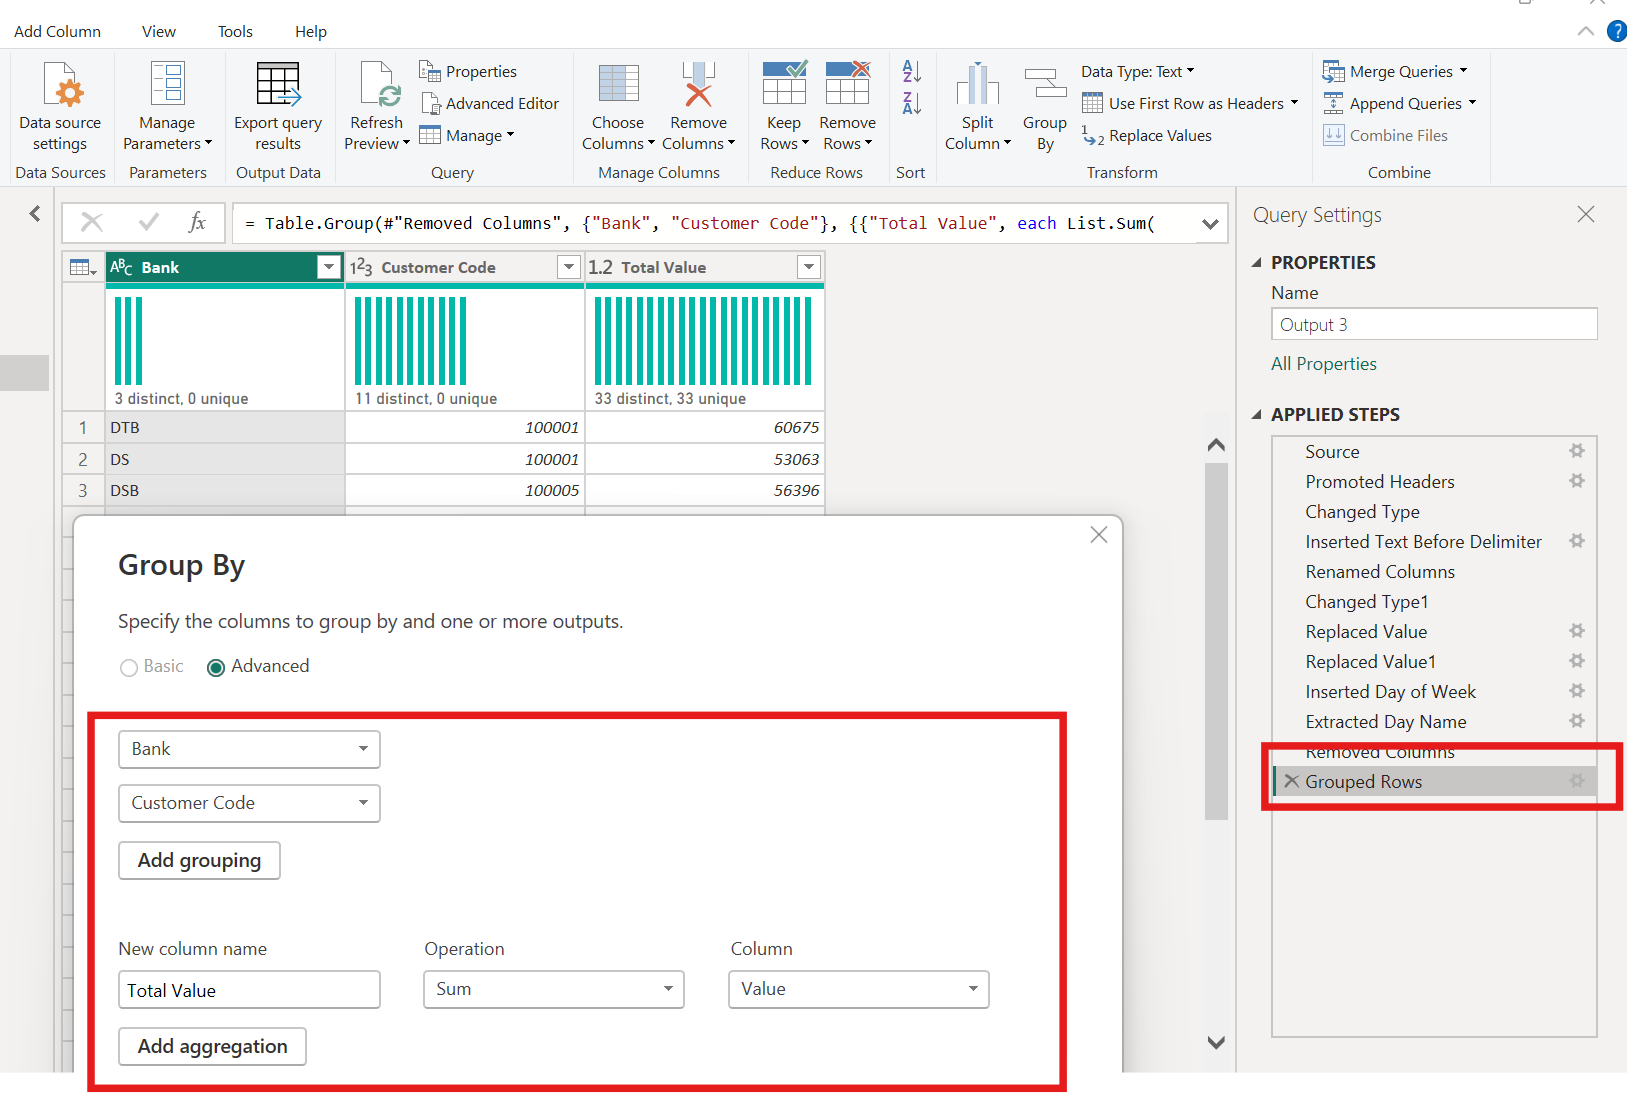Click Keep Rows icon
This screenshot has height=1093, width=1627.
tap(784, 84)
